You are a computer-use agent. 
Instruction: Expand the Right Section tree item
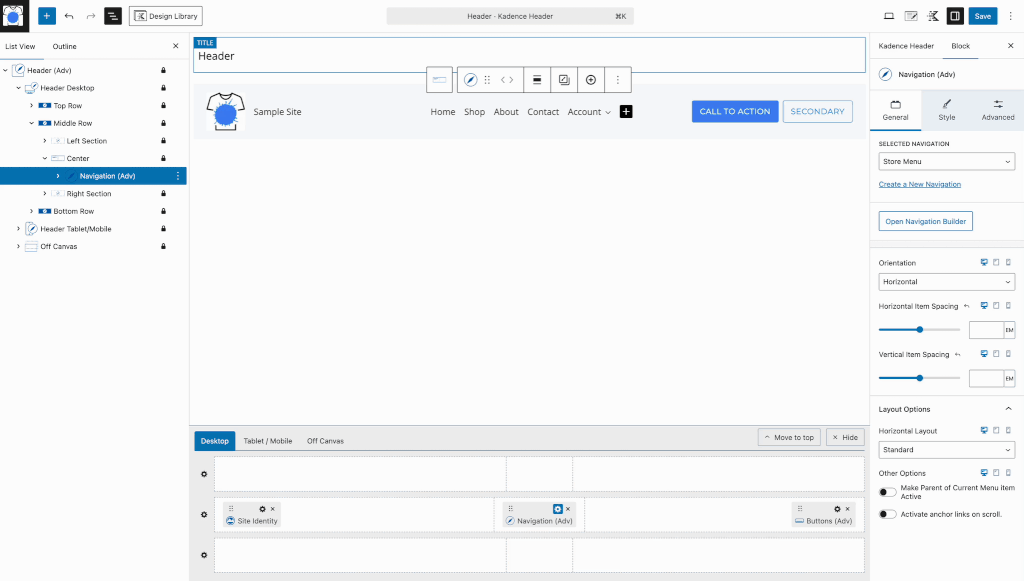pyautogui.click(x=44, y=193)
